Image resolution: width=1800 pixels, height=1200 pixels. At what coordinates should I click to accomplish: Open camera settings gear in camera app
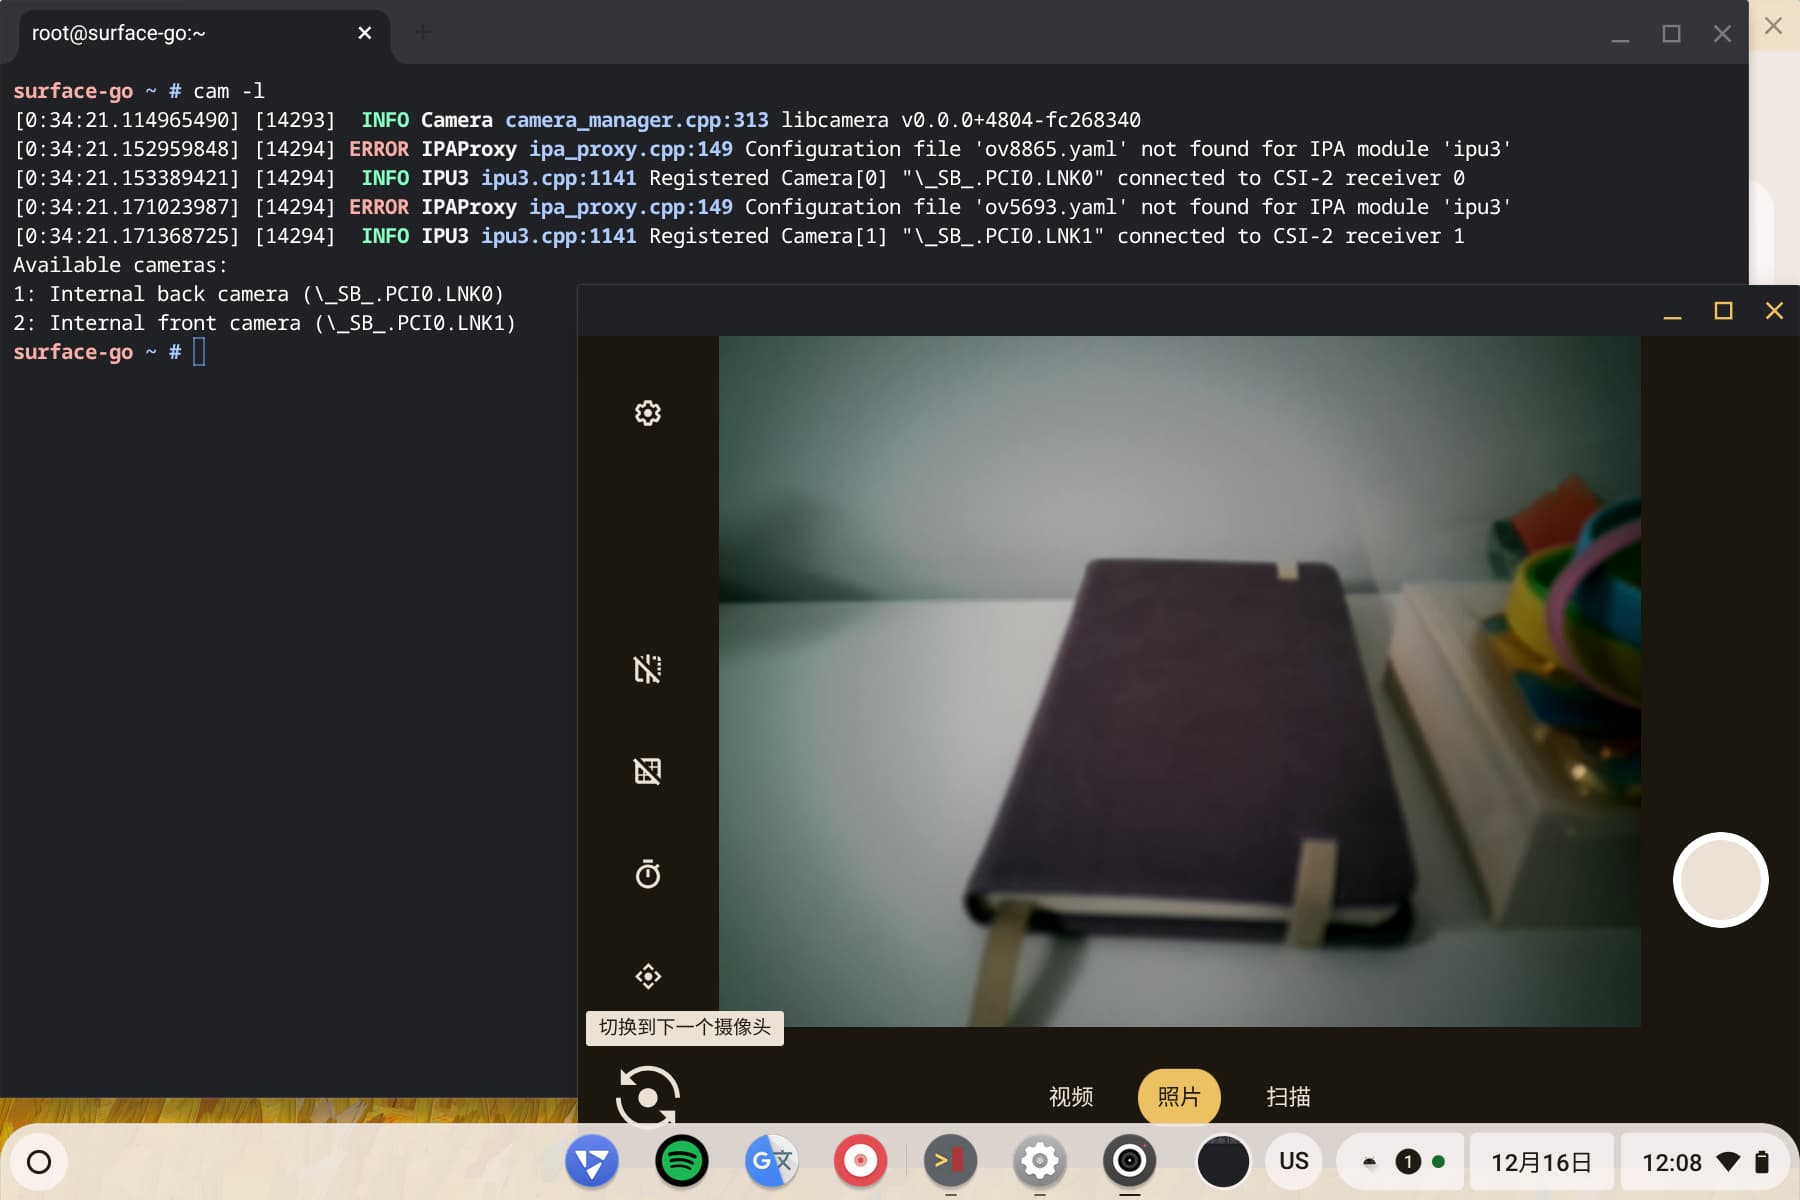[648, 413]
